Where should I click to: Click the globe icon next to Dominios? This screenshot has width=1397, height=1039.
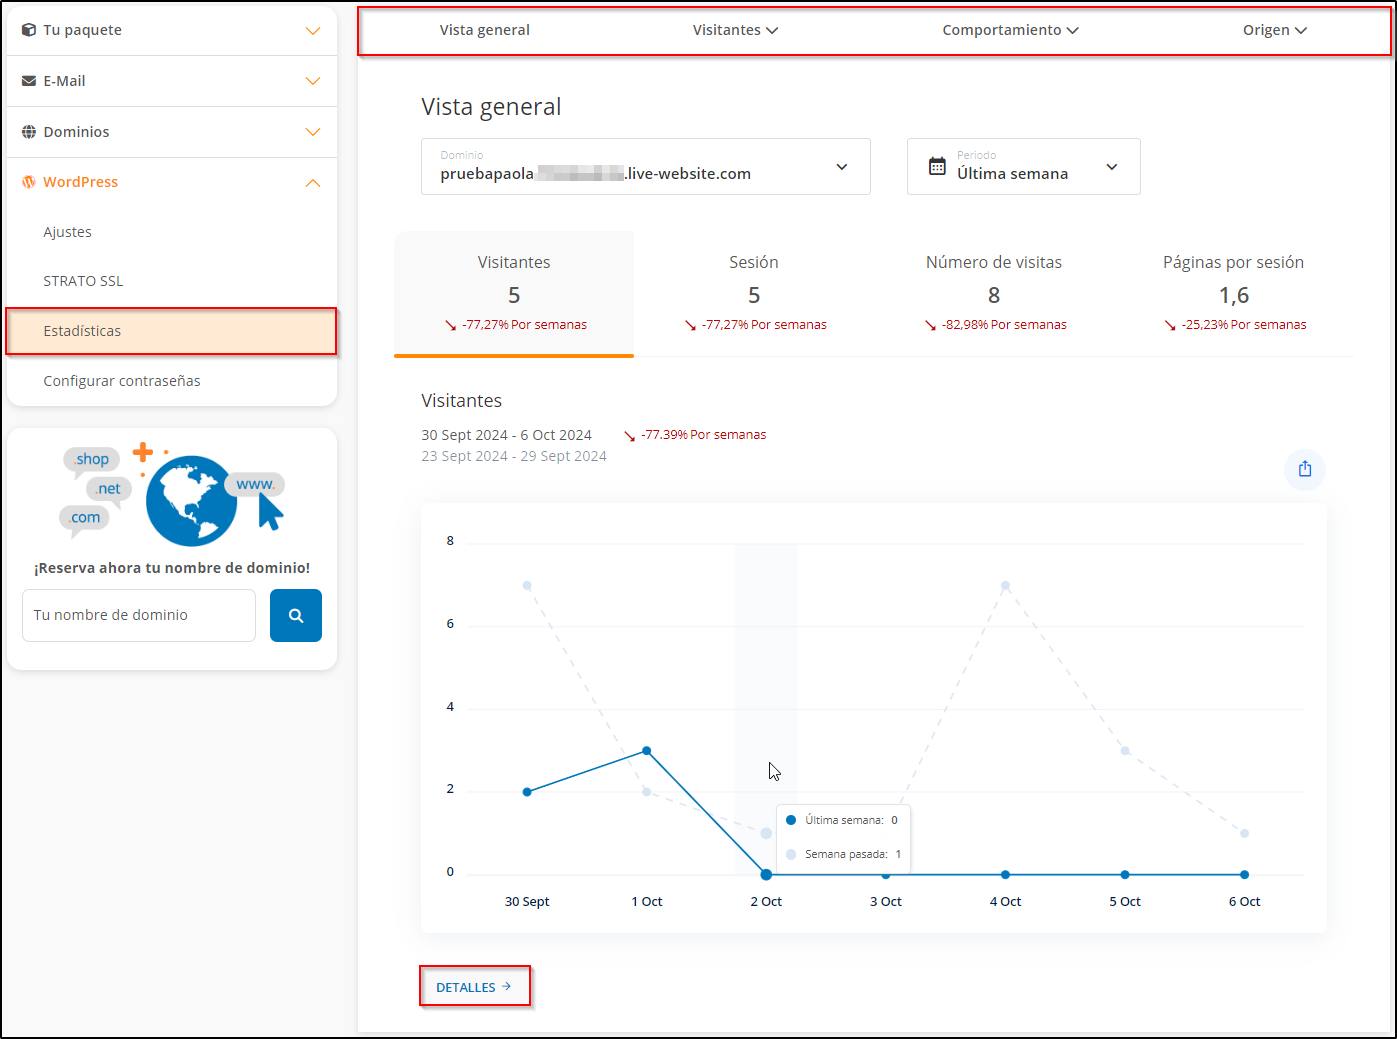(x=29, y=132)
